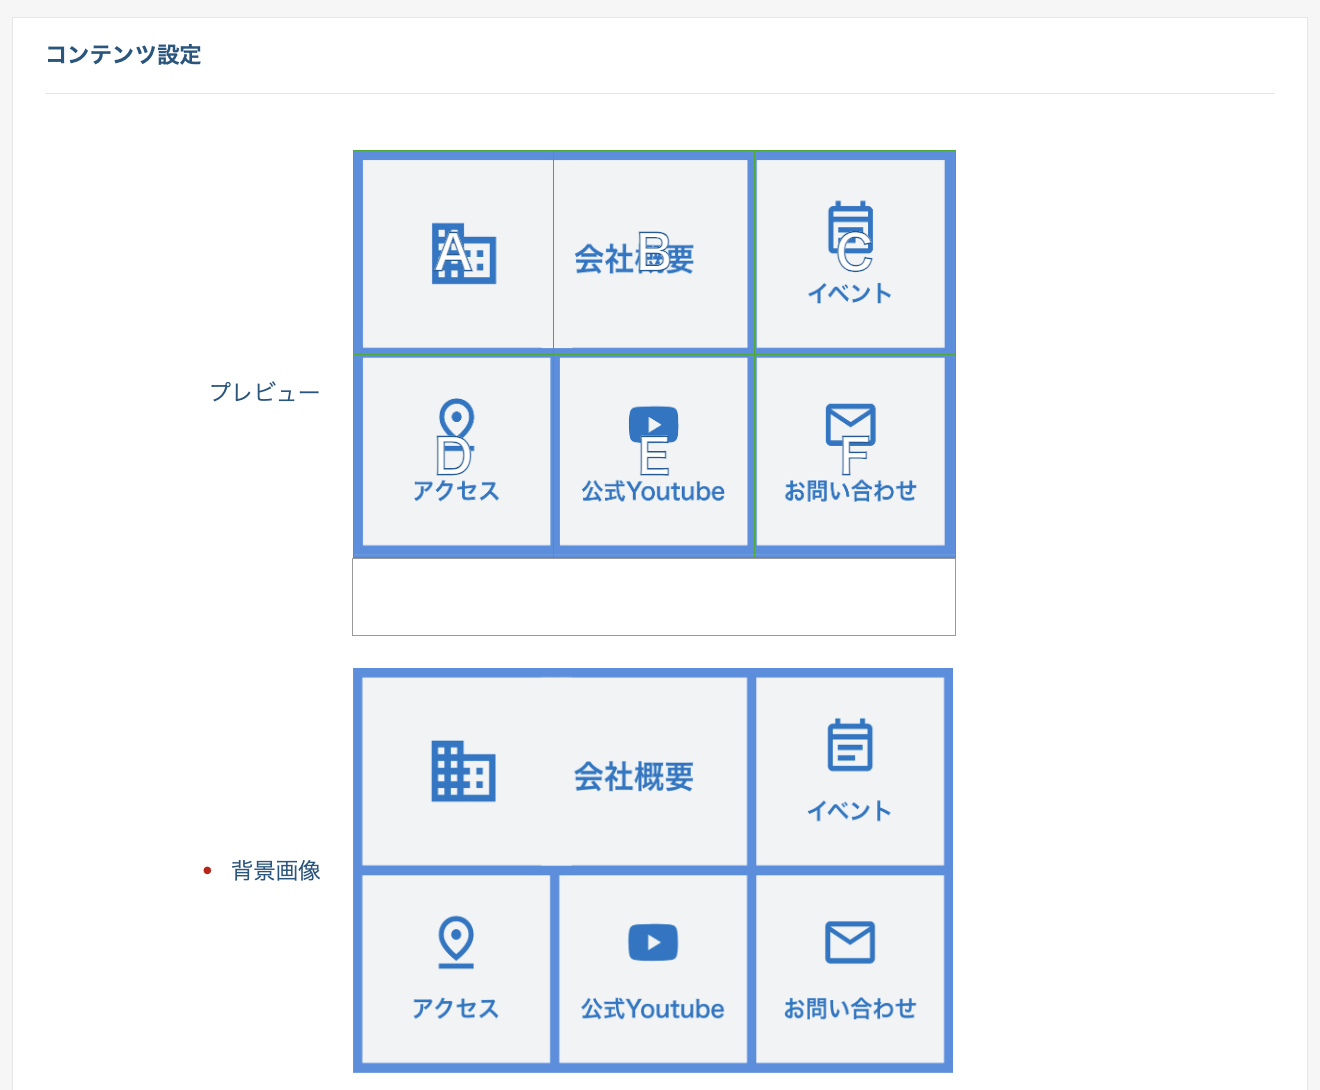Click the 会社概要 text label in background image

pos(635,773)
